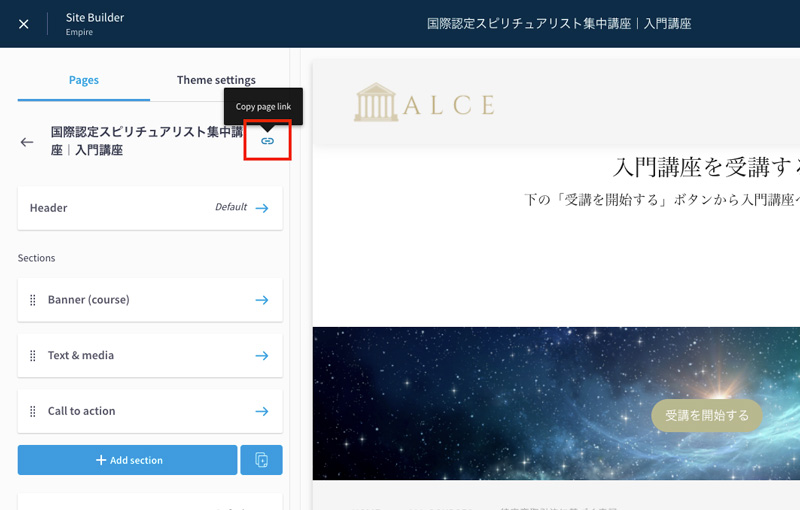Switch to the Pages tab
The width and height of the screenshot is (800, 510).
pos(83,80)
